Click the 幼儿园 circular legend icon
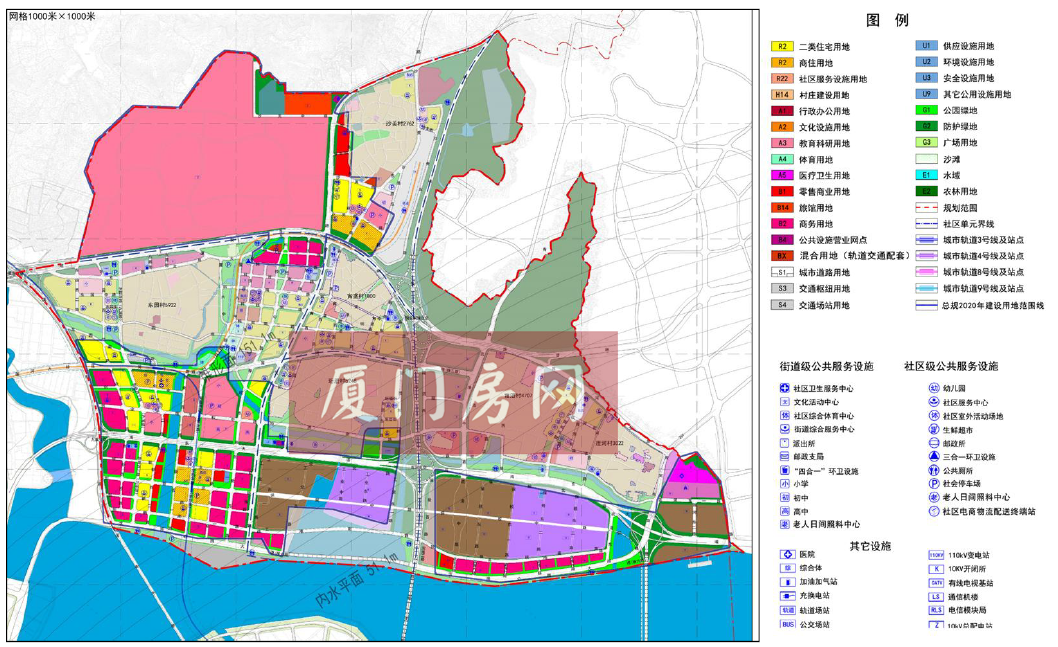This screenshot has width=1058, height=647. coord(934,388)
